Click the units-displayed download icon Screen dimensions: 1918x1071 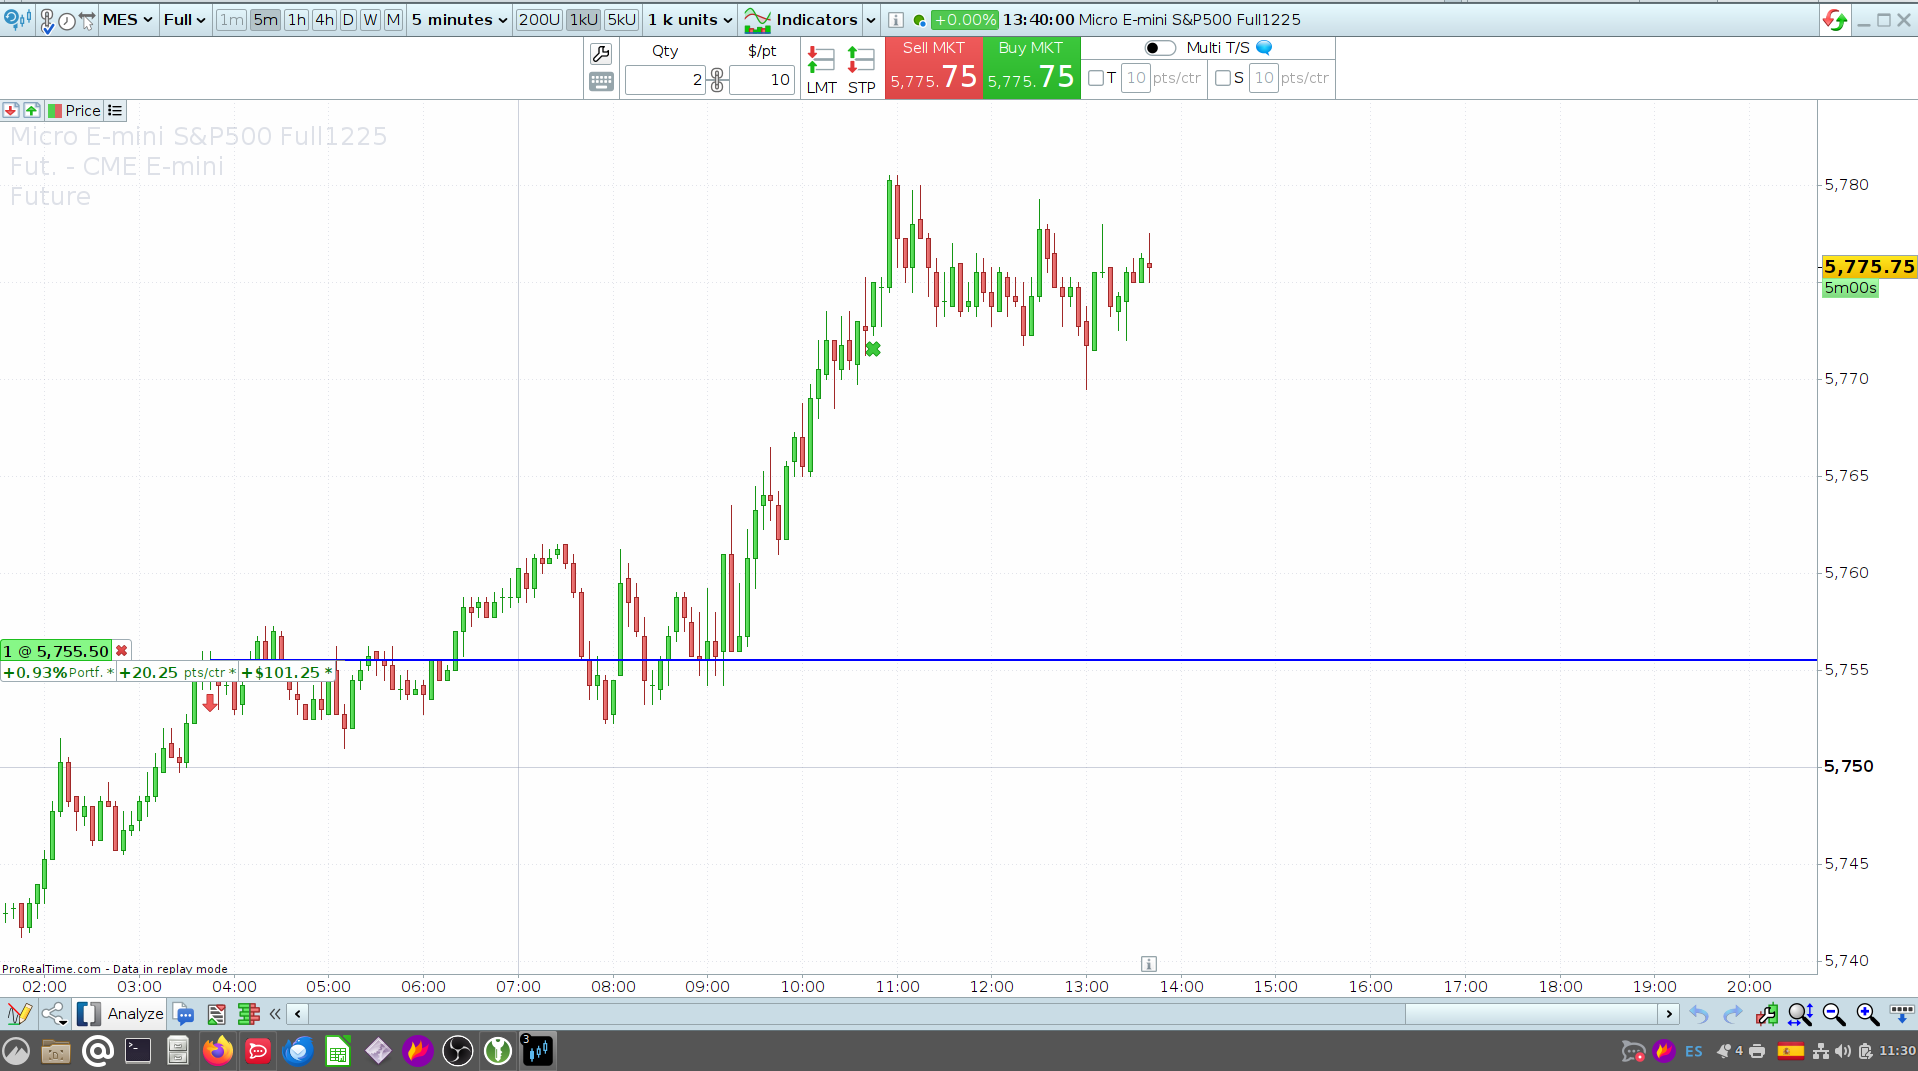pyautogui.click(x=1901, y=1015)
